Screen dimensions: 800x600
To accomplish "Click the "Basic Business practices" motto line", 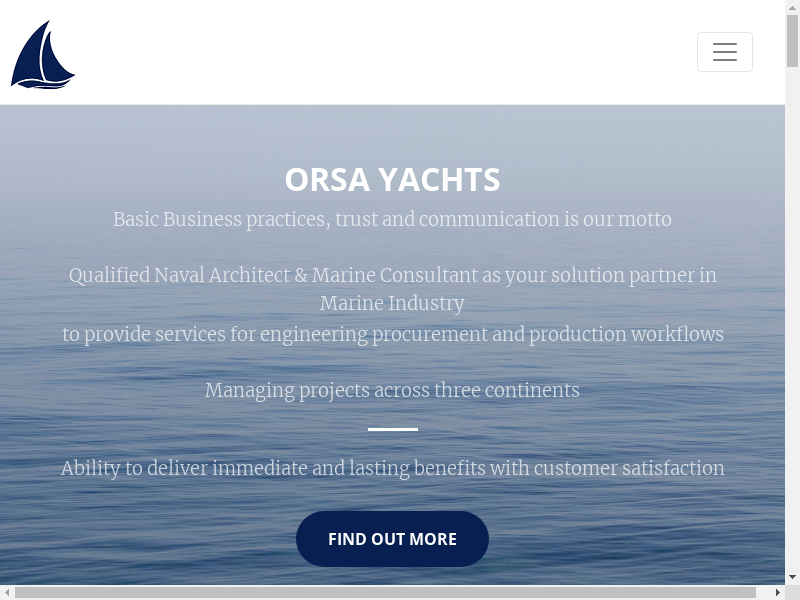I will [x=392, y=219].
